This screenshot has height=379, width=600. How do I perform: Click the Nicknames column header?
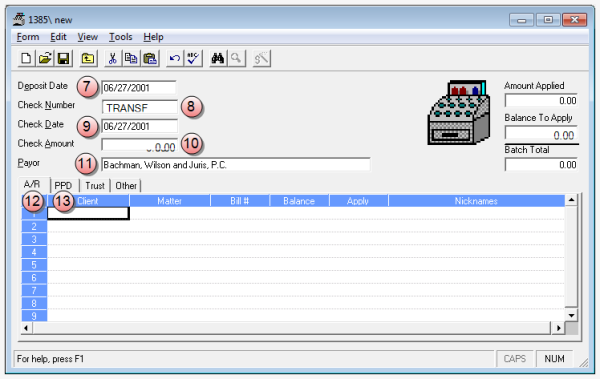click(476, 201)
